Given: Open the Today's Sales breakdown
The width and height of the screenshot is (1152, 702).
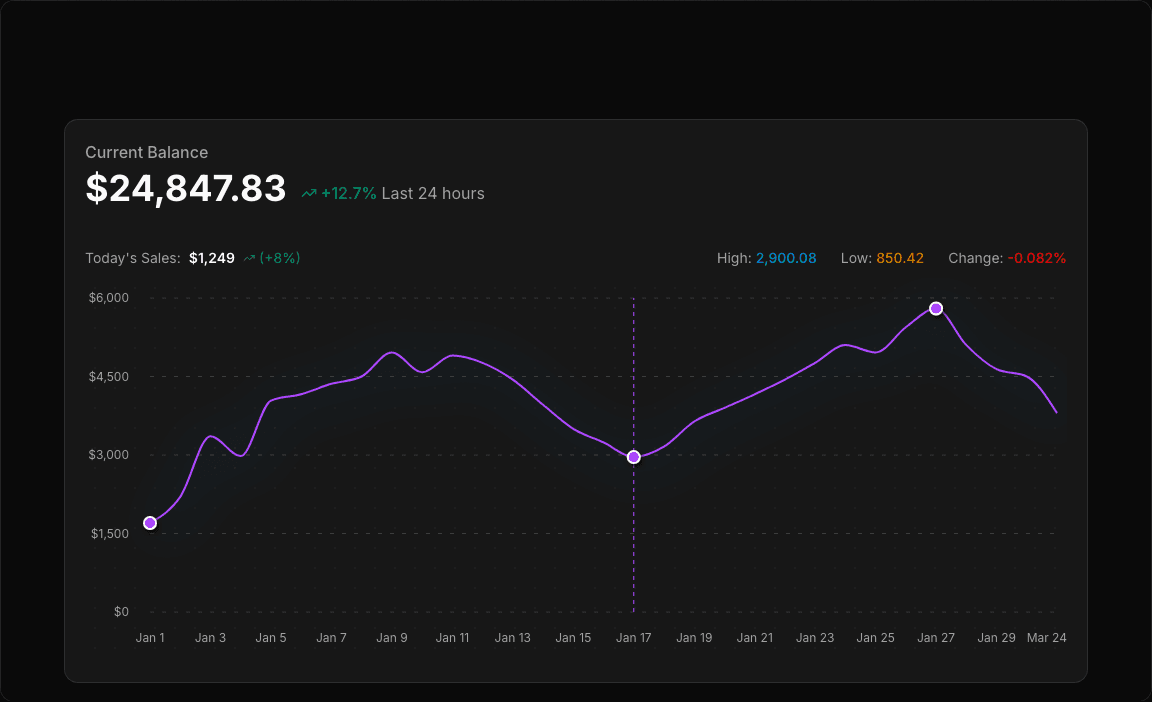Looking at the screenshot, I should [132, 257].
